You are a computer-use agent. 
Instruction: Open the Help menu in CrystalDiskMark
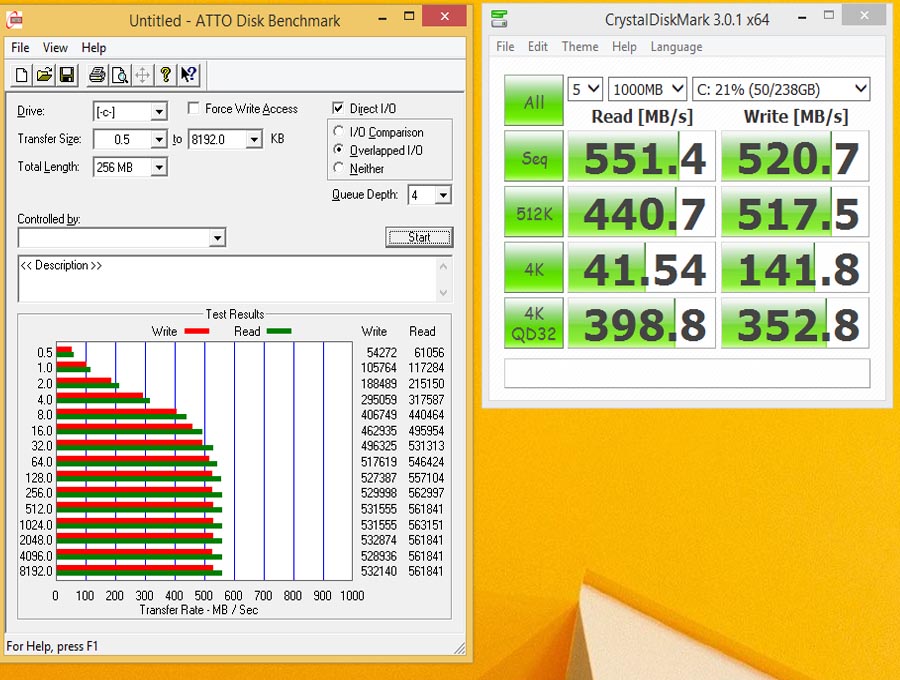pos(624,46)
